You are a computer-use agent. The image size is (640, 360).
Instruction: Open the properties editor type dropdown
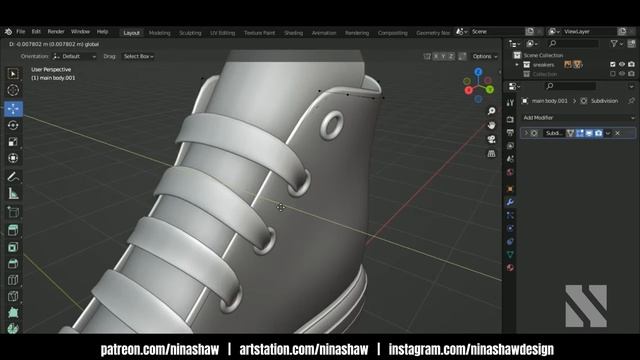point(514,86)
